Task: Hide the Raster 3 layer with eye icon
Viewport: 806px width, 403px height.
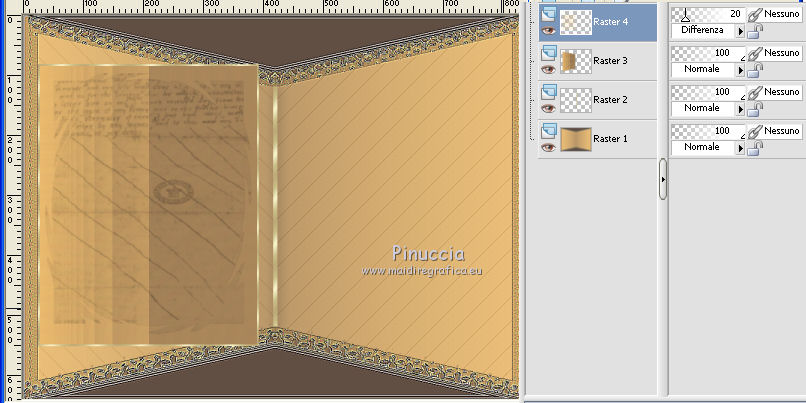Action: (549, 69)
